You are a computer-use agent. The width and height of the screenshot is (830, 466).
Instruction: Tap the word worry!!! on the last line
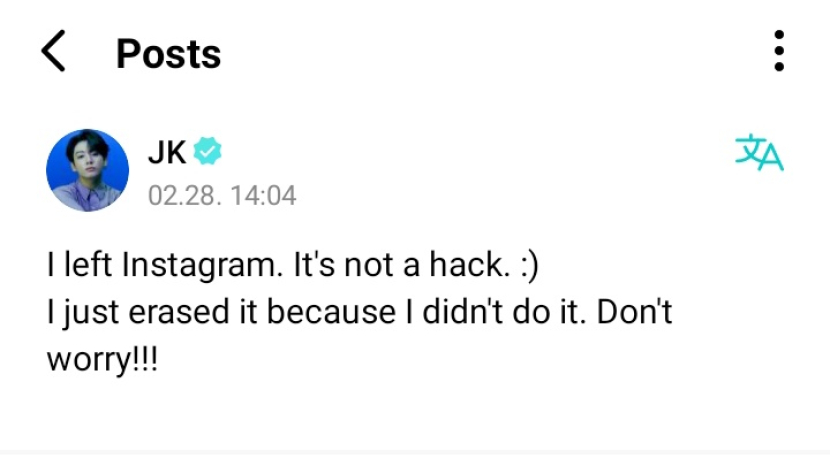(103, 360)
